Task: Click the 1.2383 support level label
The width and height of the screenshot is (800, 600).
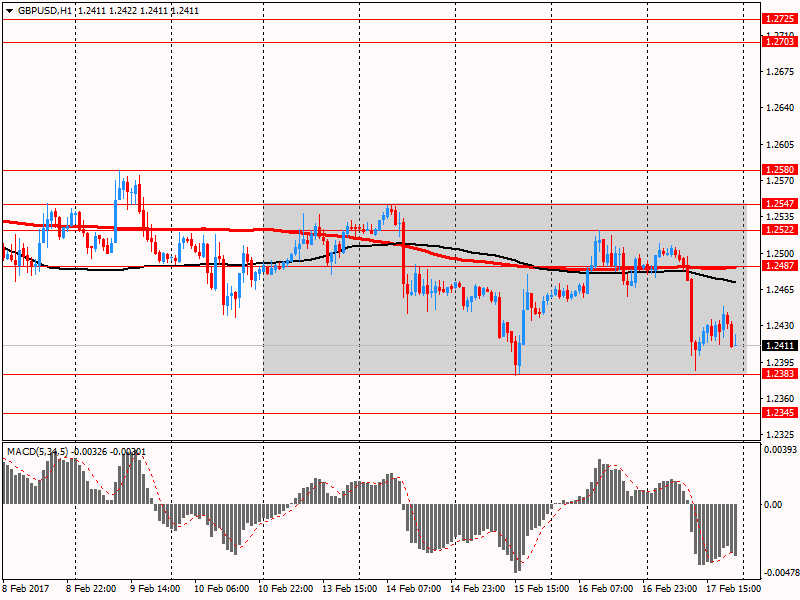Action: [x=779, y=374]
